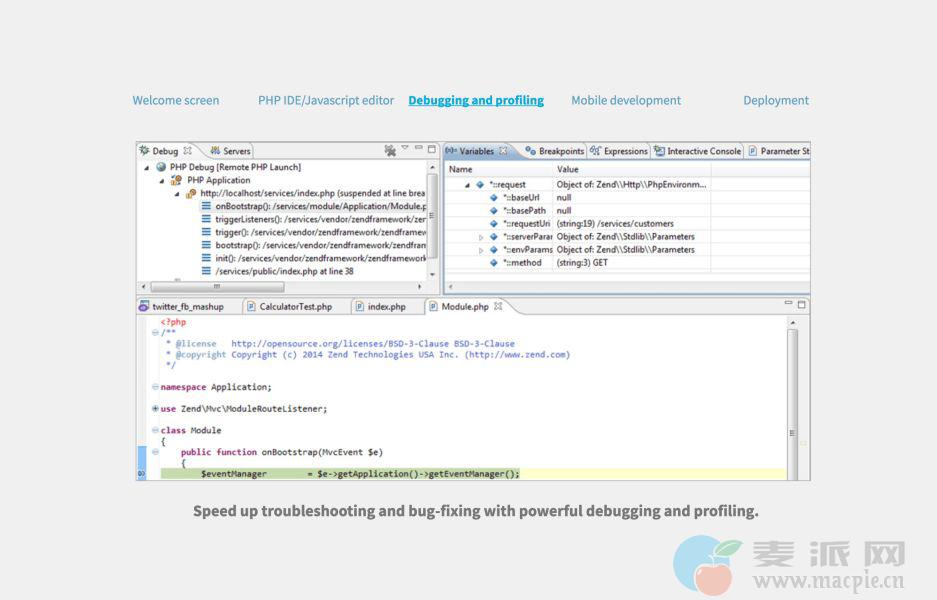
Task: Collapse the PHP Debug [Remote PHP Launch] node
Action: [148, 168]
